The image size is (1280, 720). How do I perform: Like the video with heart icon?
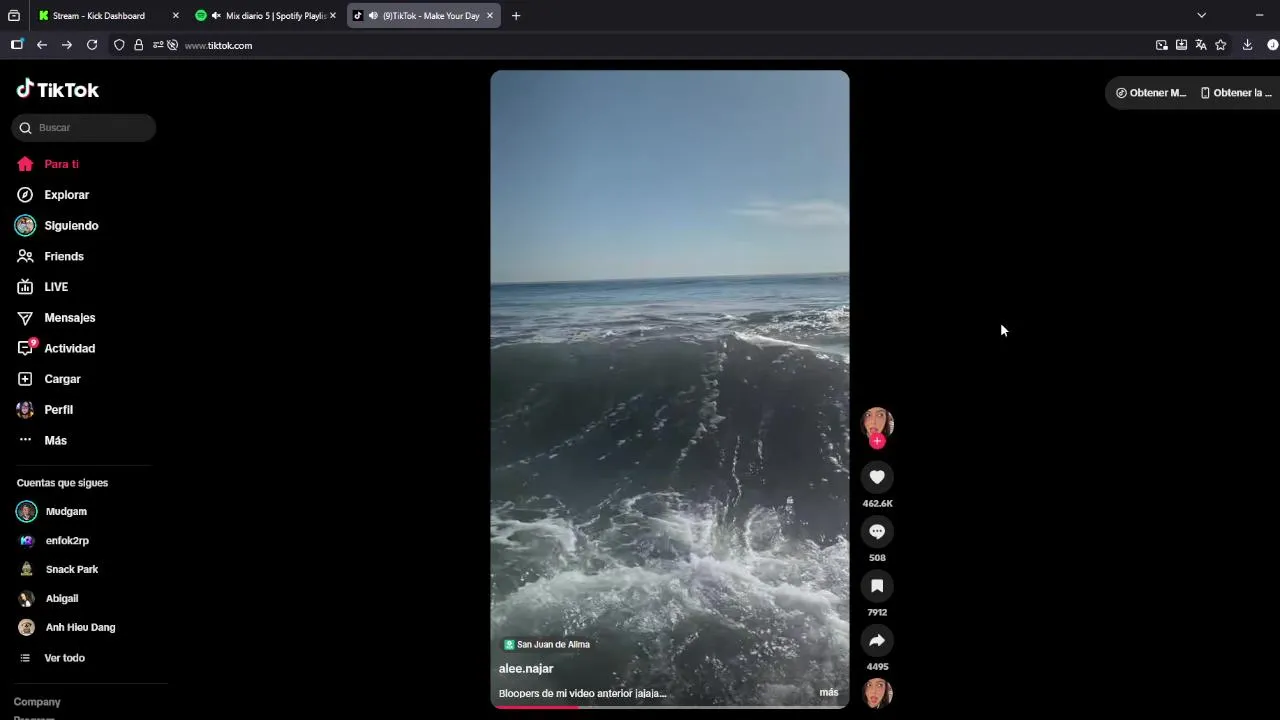pos(877,477)
